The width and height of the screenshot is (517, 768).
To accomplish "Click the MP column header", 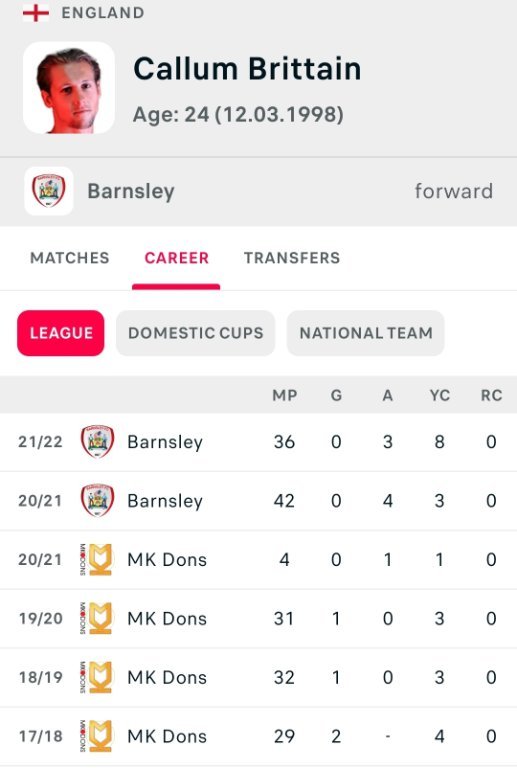I will tap(284, 395).
